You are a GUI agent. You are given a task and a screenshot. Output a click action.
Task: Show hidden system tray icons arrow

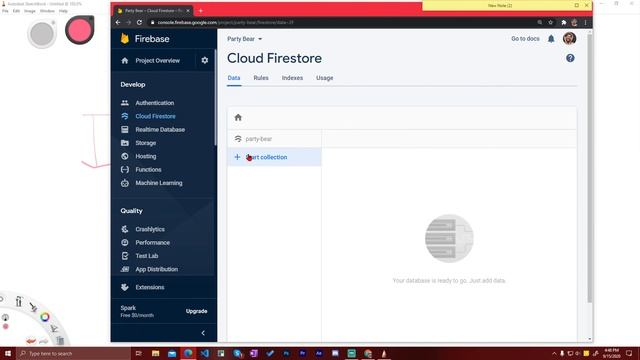pyautogui.click(x=554, y=353)
